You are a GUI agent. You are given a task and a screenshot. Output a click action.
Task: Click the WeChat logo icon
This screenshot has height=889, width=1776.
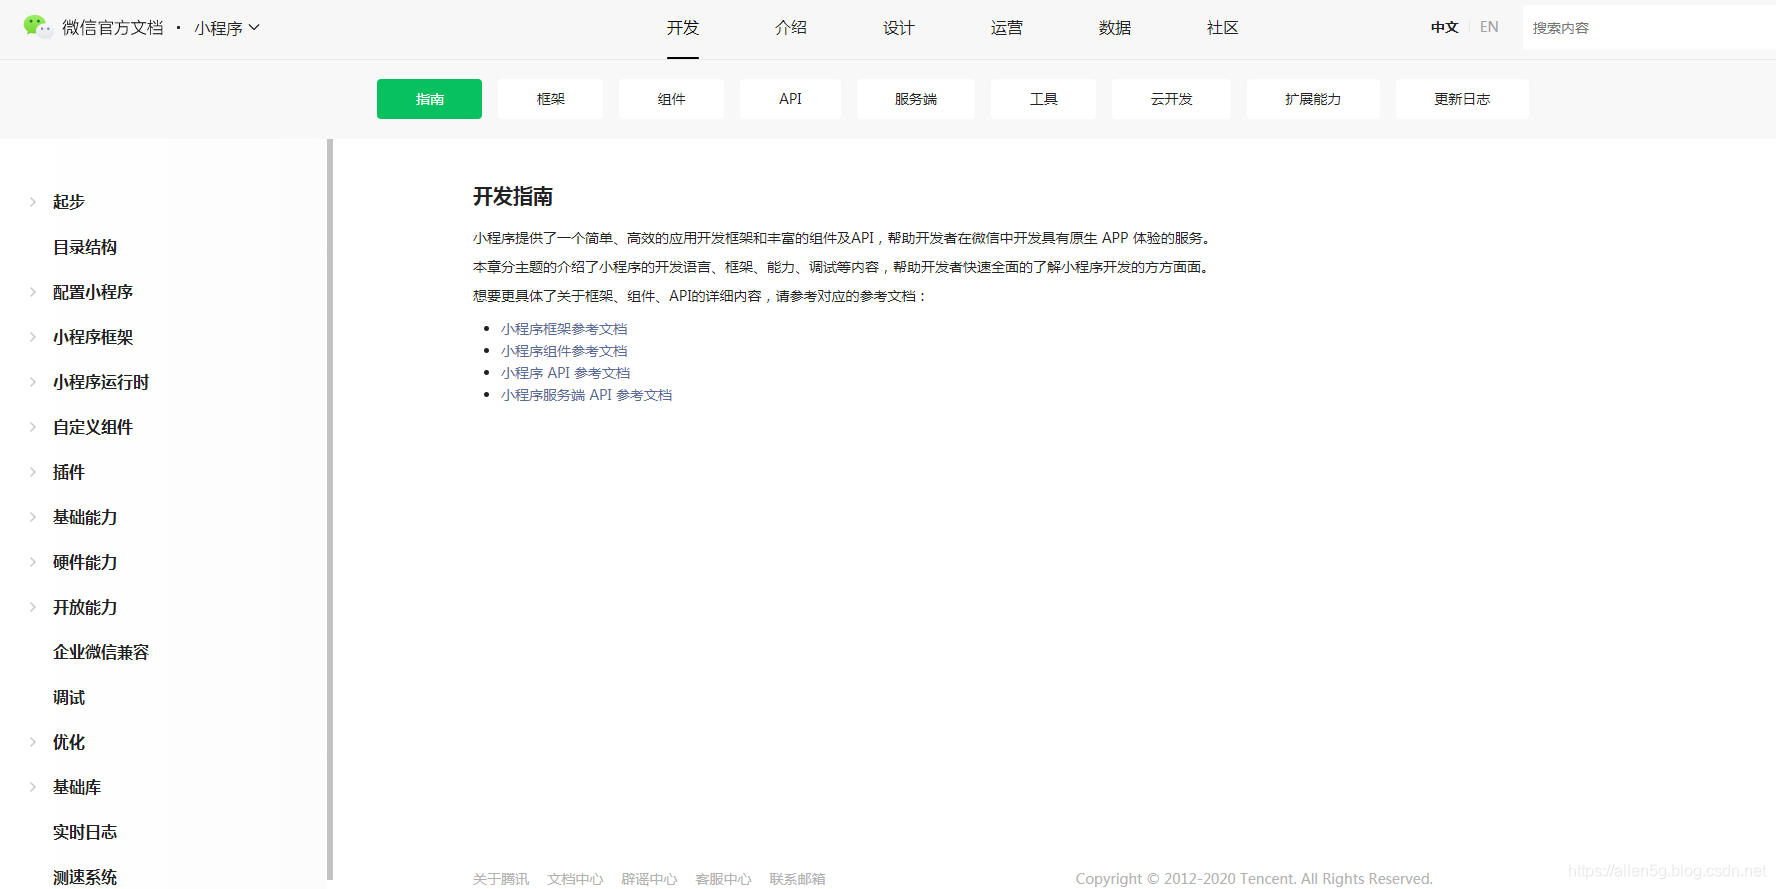(38, 27)
